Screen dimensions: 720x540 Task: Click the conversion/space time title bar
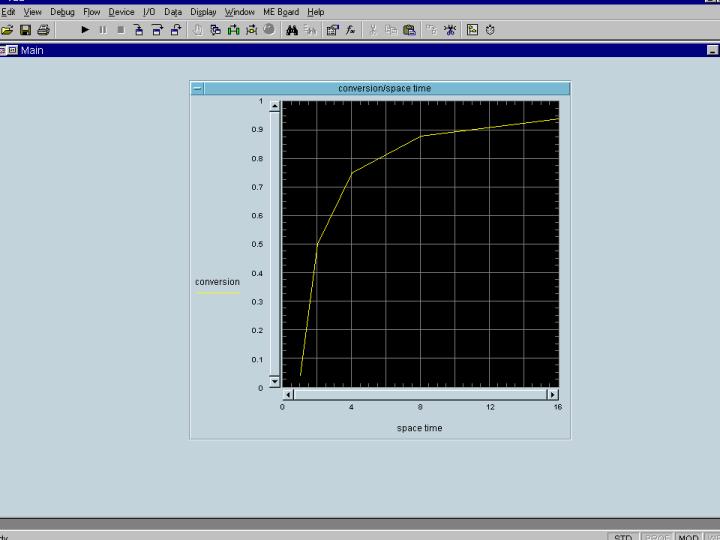click(385, 88)
